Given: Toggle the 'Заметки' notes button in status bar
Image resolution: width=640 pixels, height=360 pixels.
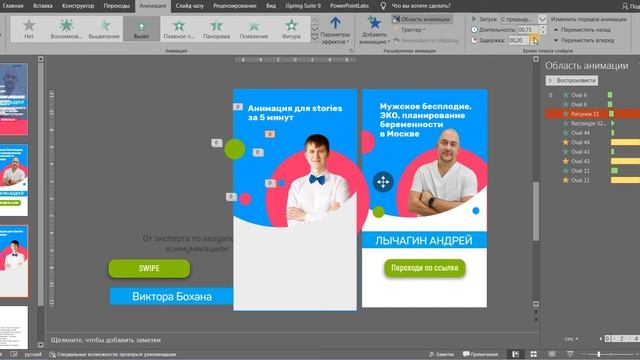Looking at the screenshot, I should (x=441, y=354).
